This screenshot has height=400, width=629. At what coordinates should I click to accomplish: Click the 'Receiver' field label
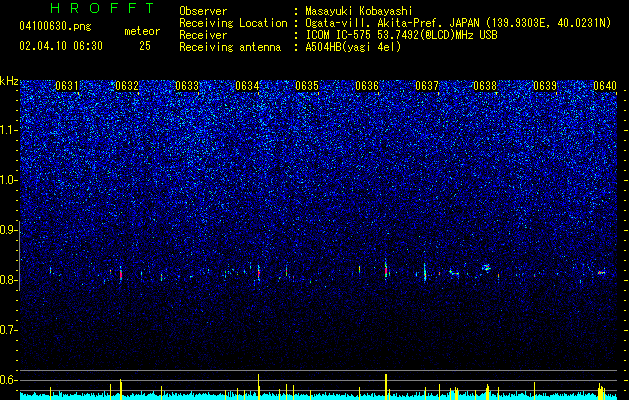pos(203,35)
